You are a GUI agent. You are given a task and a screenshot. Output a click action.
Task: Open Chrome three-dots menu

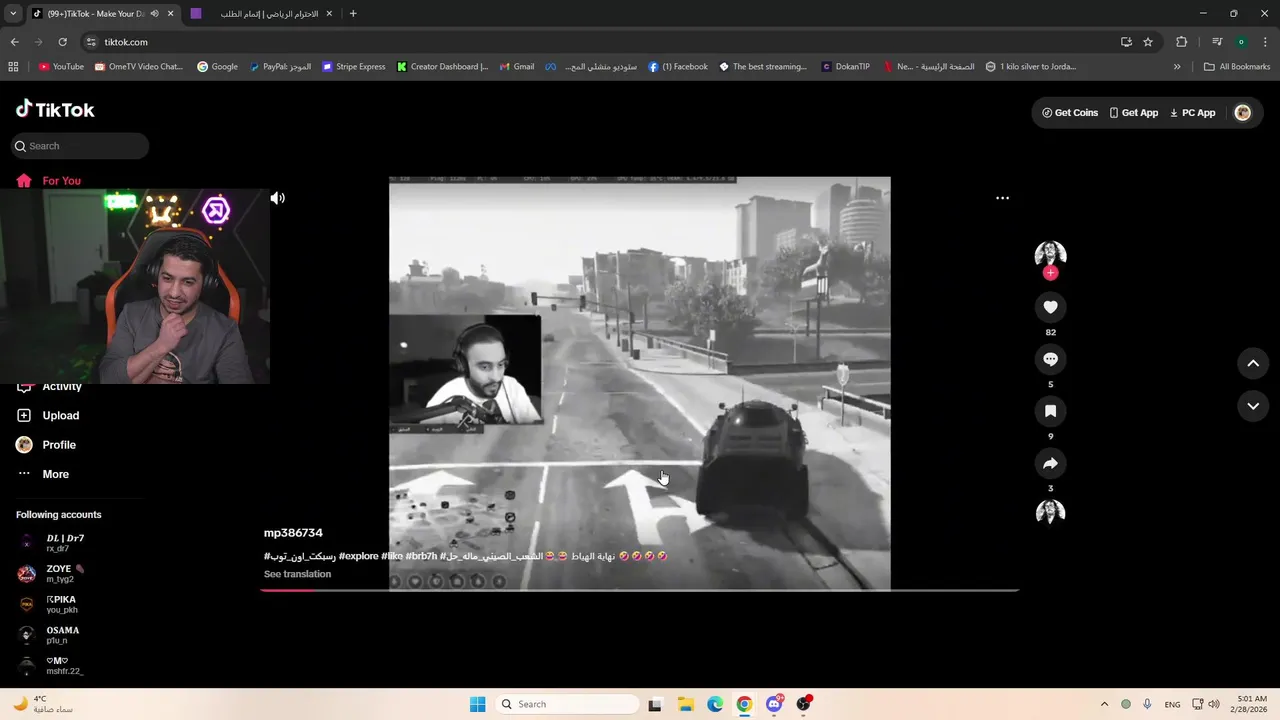pos(1265,42)
